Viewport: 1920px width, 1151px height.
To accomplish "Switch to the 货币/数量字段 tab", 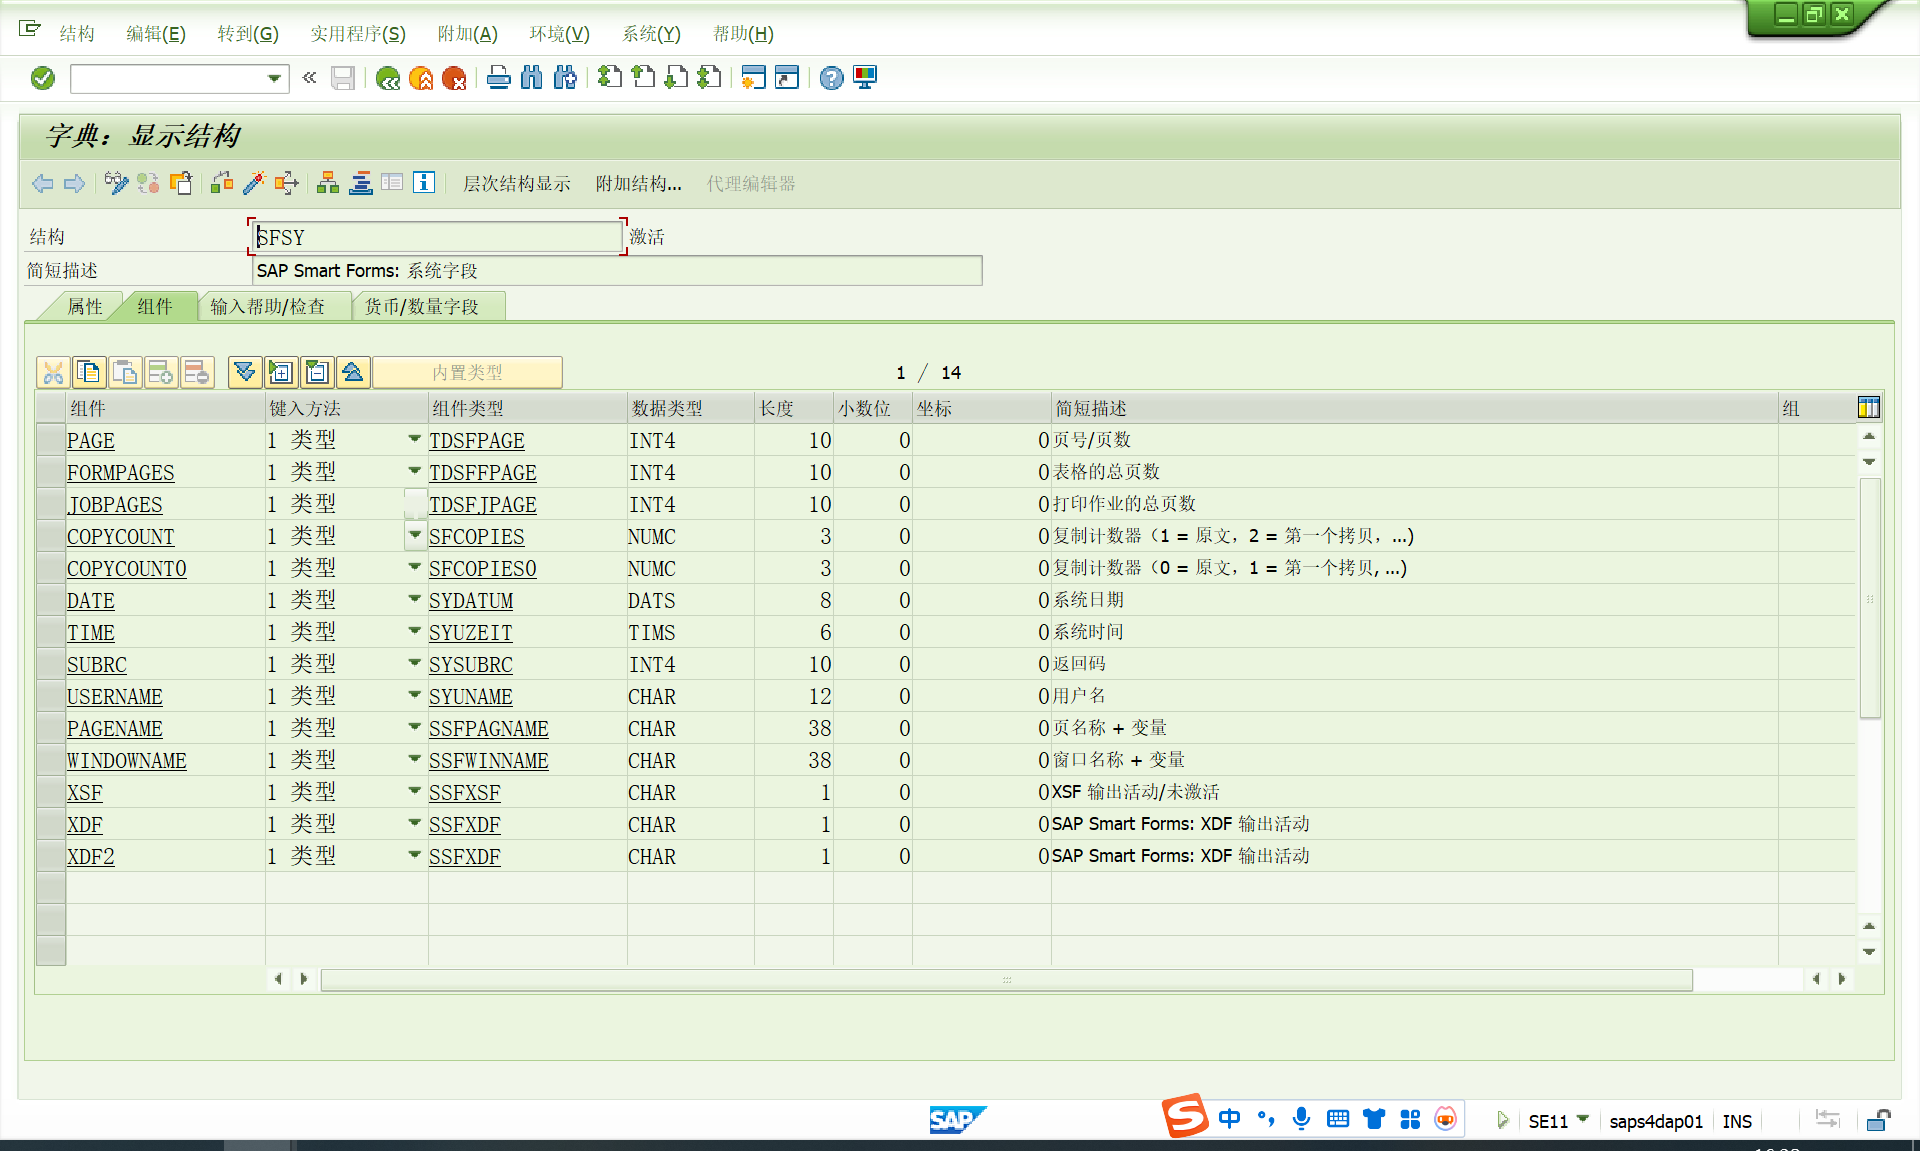I will [x=422, y=307].
